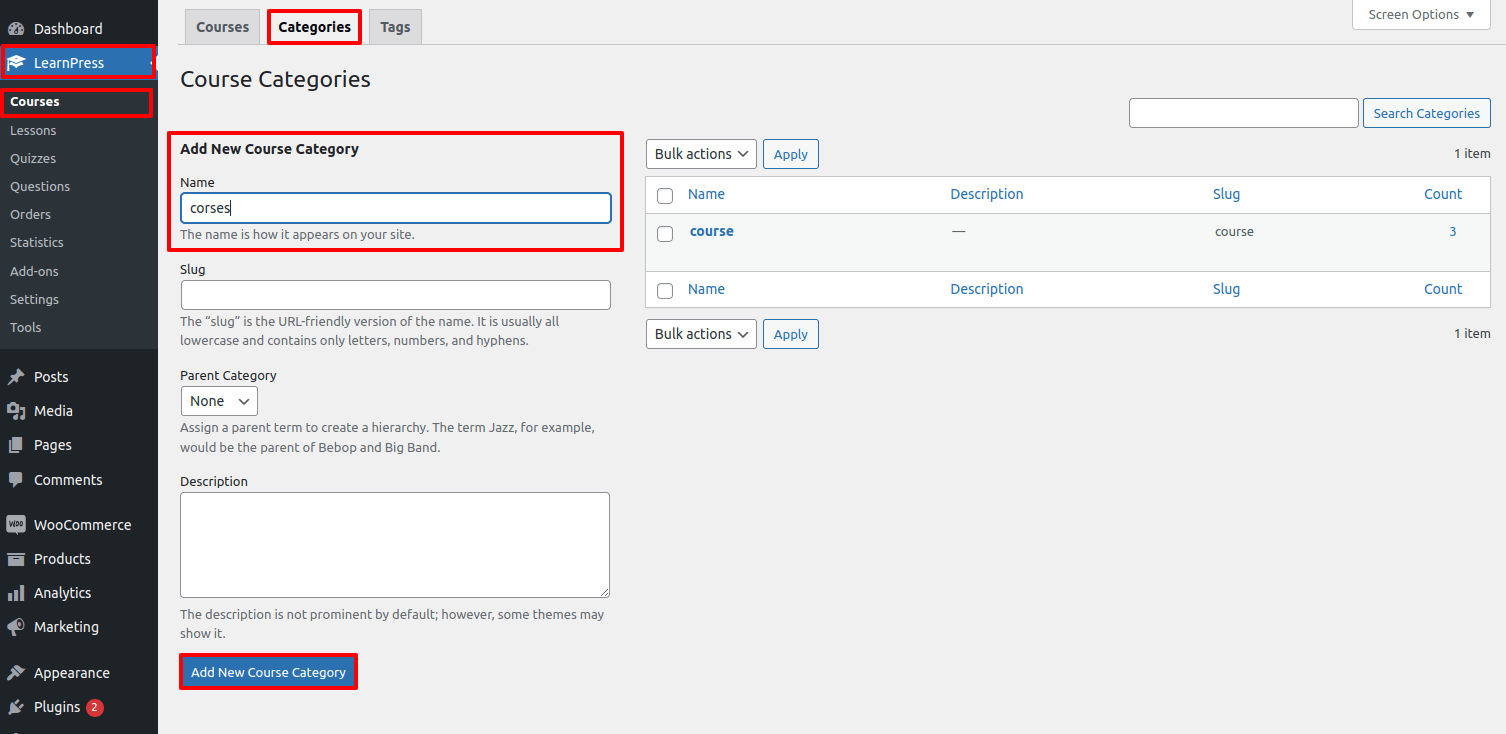Open the Lessons submenu item
Image resolution: width=1506 pixels, height=734 pixels.
tap(33, 130)
